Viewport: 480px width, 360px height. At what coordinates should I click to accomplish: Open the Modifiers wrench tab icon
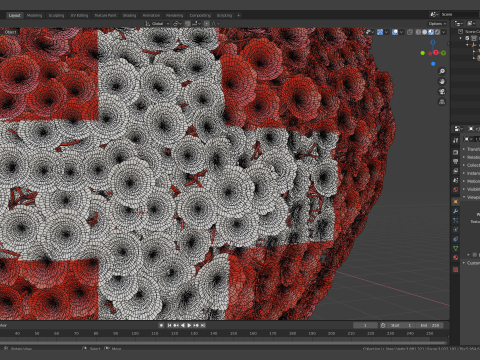tap(455, 211)
